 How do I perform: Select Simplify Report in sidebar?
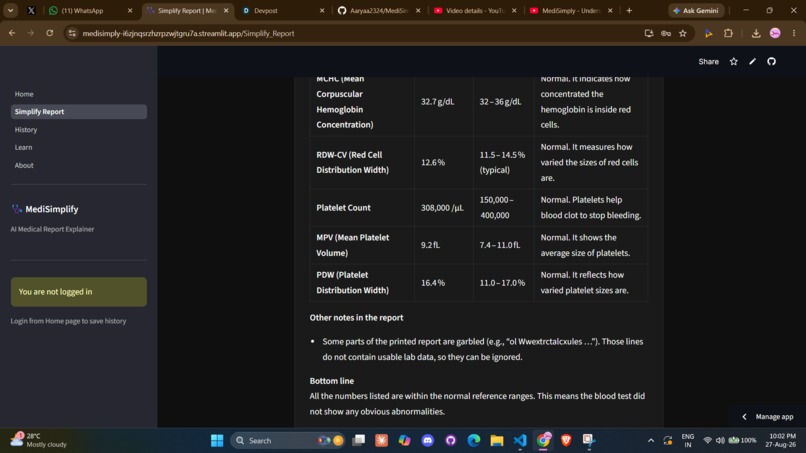pos(79,112)
